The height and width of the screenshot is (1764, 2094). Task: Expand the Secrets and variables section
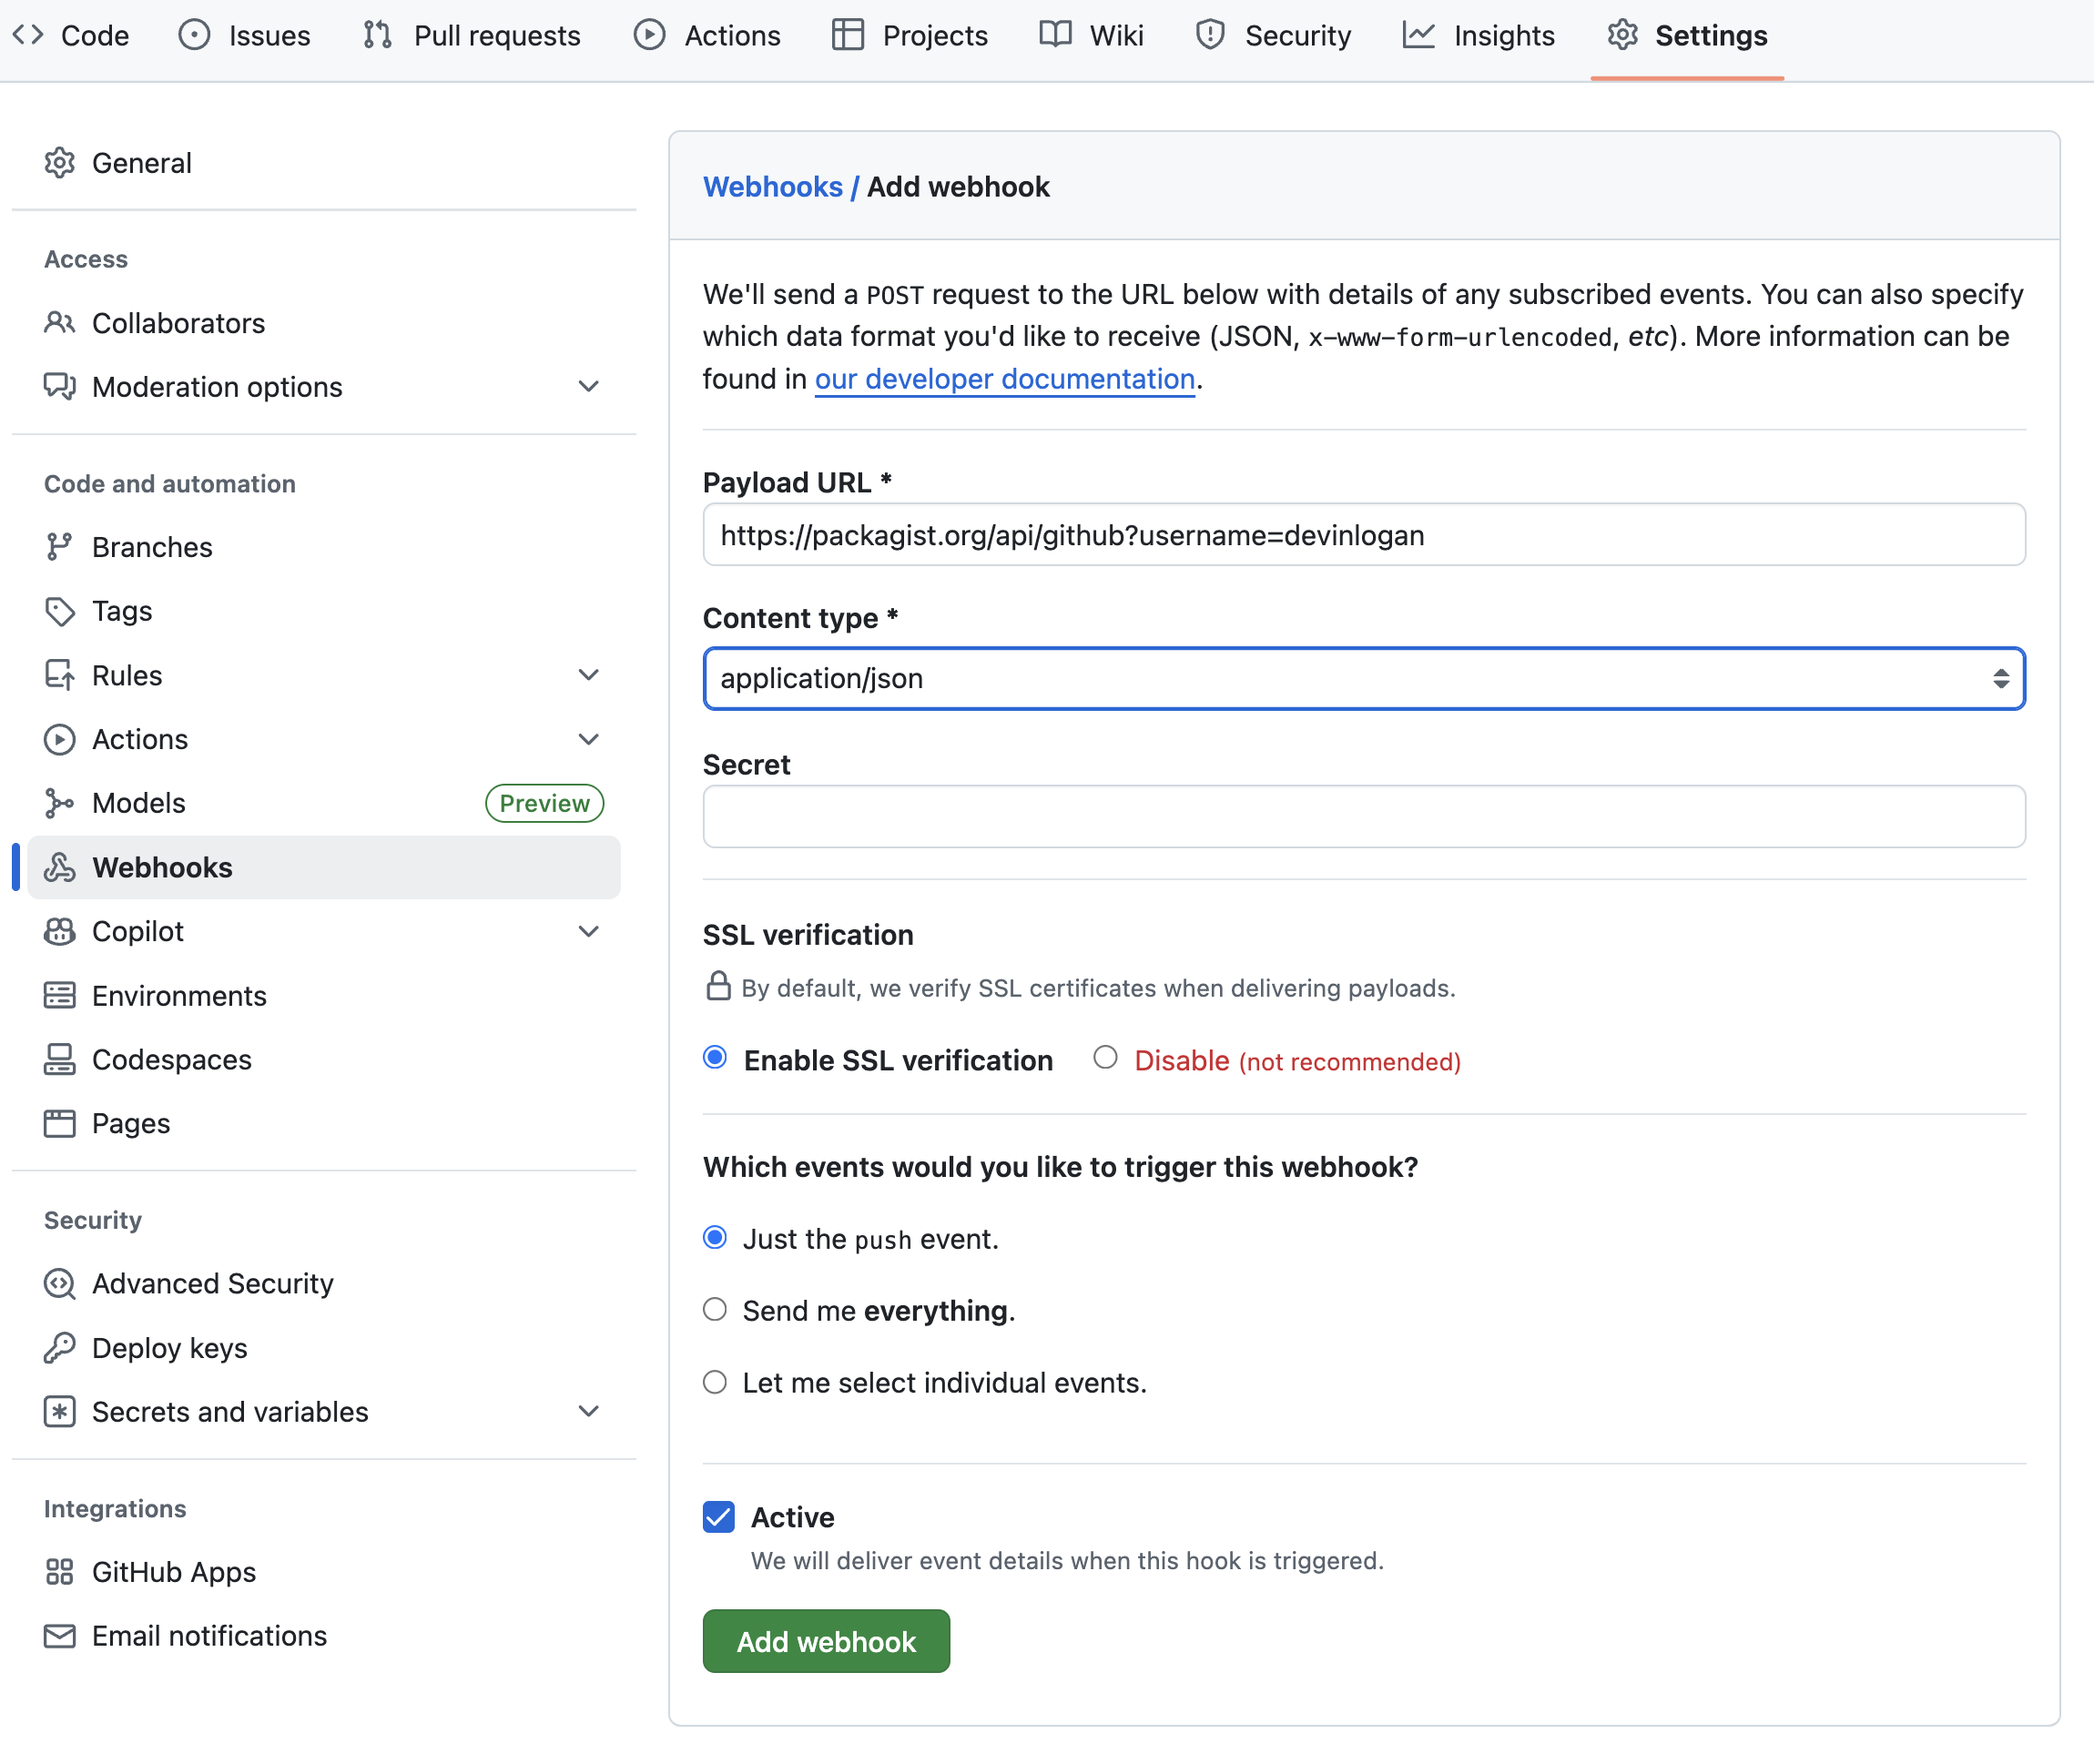589,1411
